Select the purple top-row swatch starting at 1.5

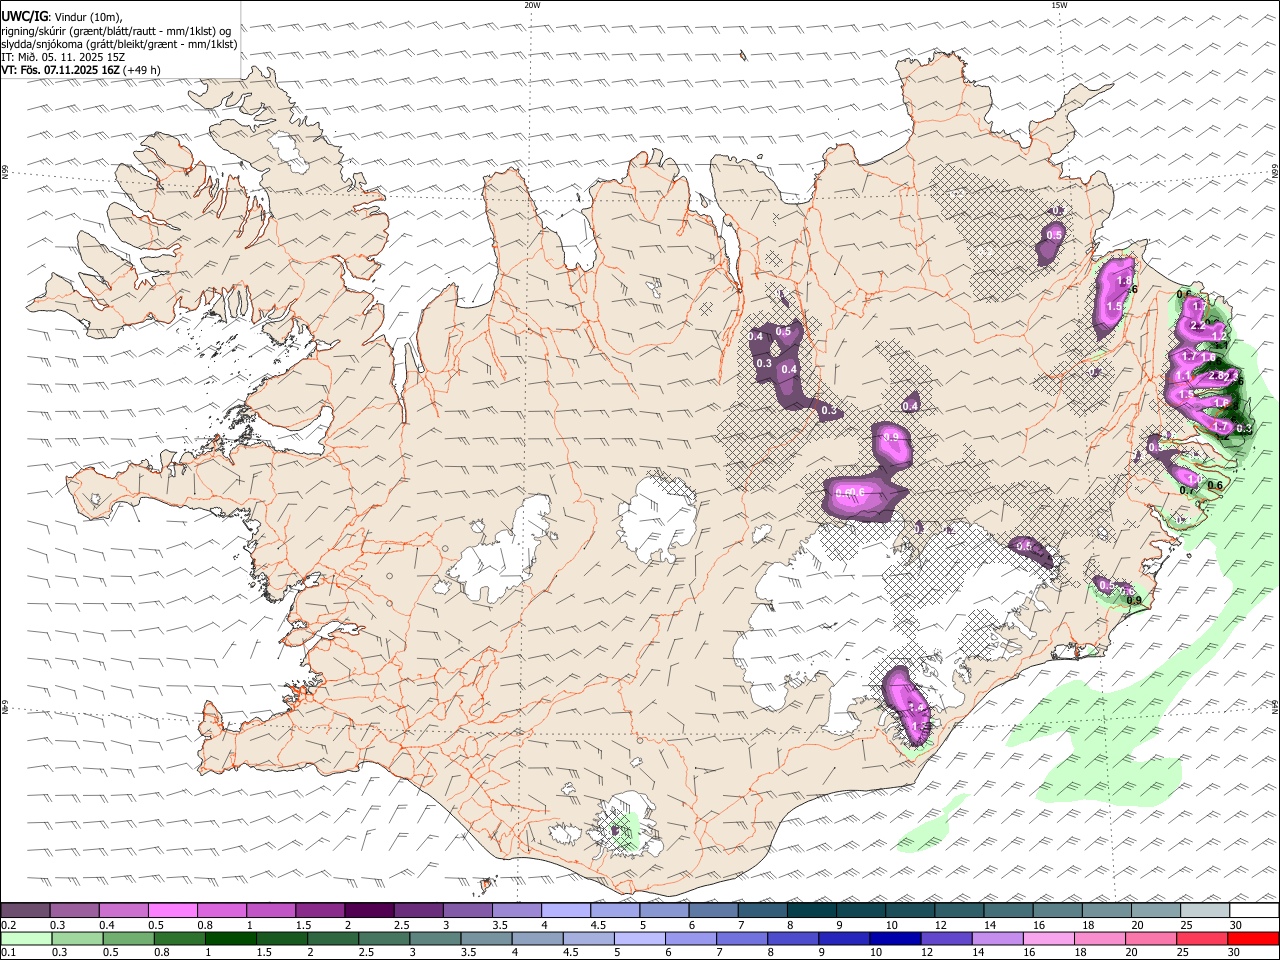[319, 911]
